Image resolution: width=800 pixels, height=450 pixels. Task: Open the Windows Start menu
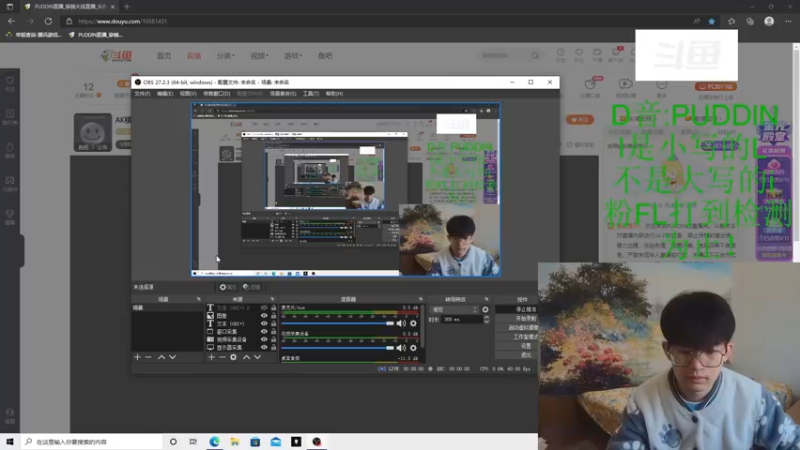[x=10, y=442]
